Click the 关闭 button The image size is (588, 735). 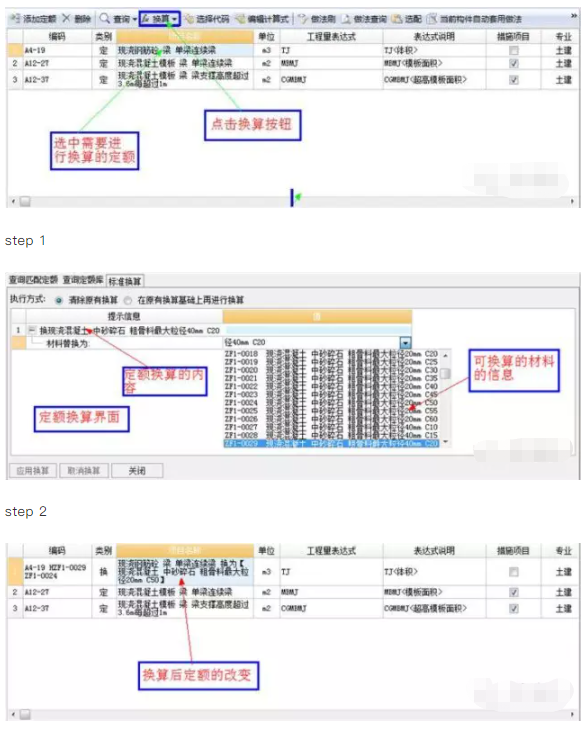[137, 471]
